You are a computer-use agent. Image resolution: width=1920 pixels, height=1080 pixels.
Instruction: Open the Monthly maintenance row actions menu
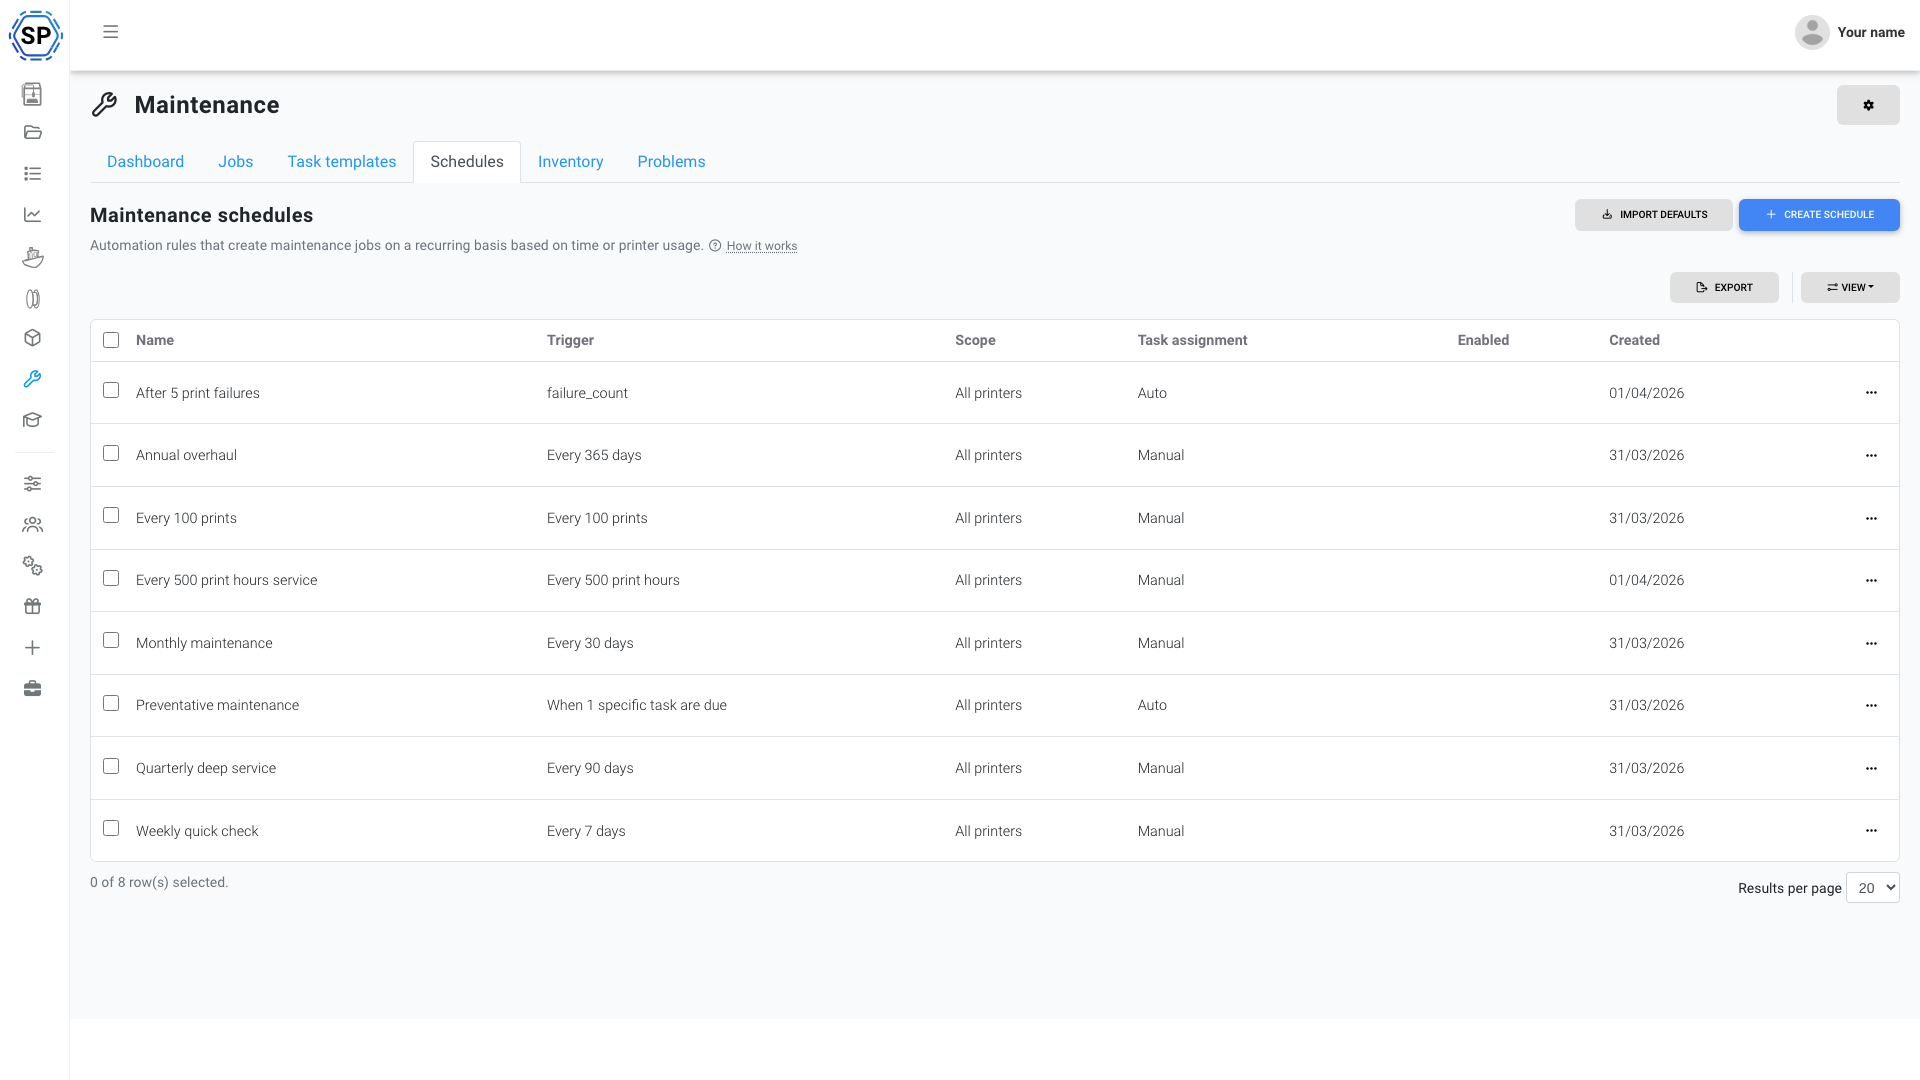[1871, 643]
